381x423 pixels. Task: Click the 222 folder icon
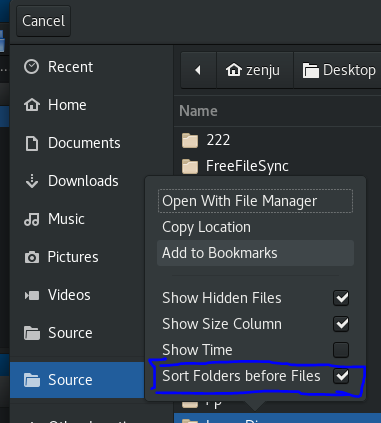pos(190,140)
